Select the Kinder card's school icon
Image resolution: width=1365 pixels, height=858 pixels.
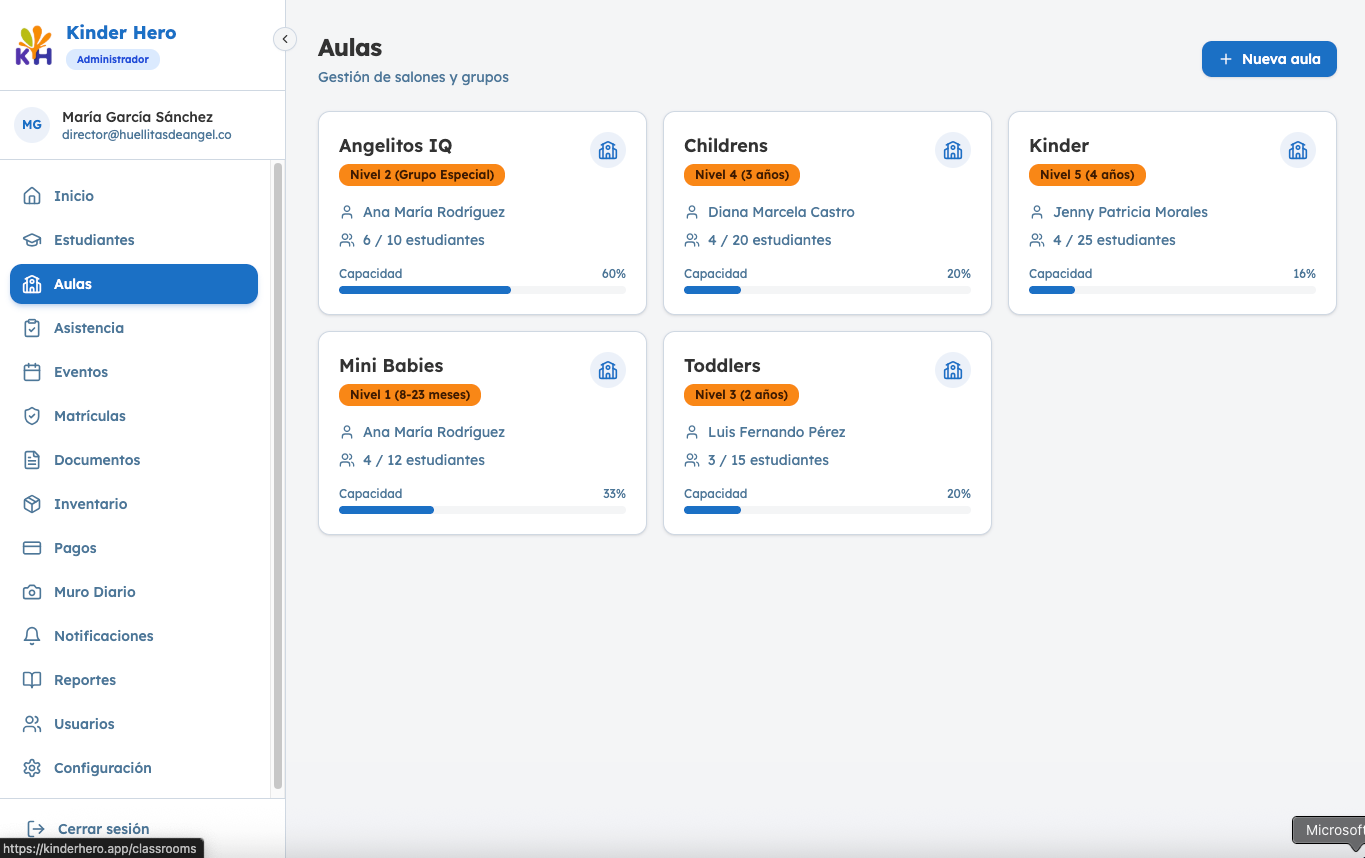click(x=1298, y=151)
